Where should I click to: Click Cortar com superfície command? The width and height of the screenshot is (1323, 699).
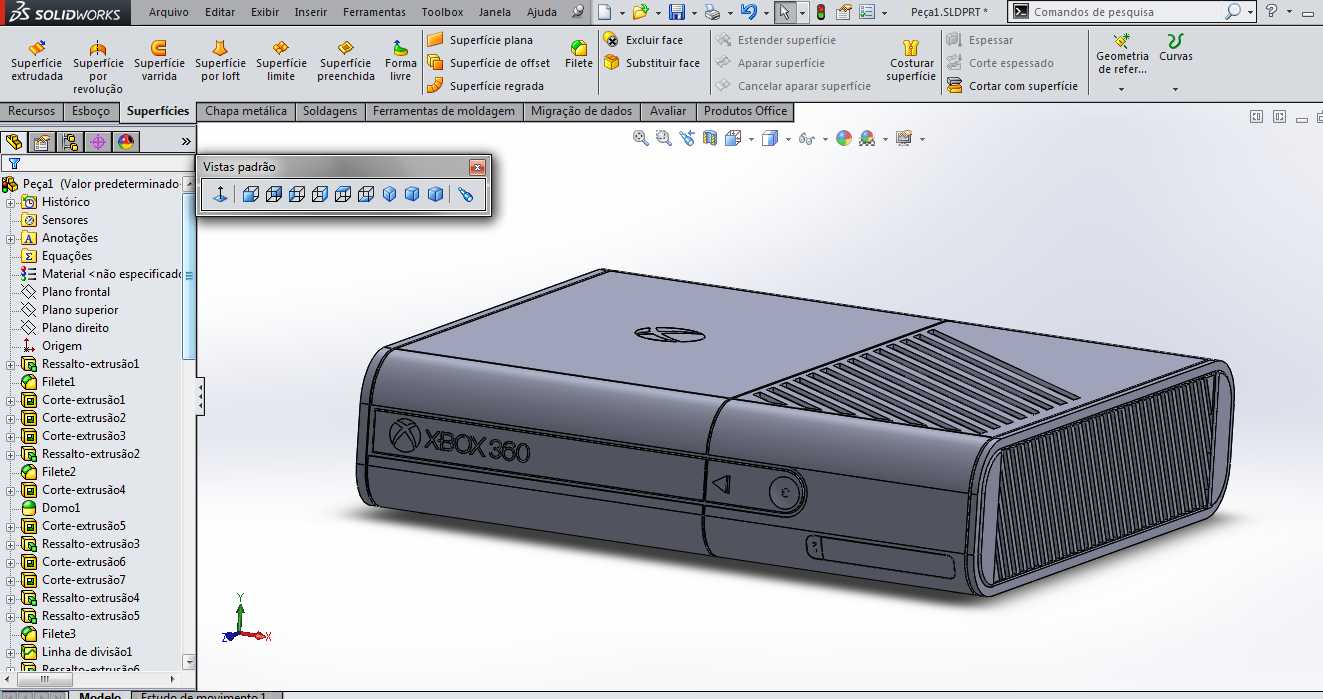(1012, 86)
